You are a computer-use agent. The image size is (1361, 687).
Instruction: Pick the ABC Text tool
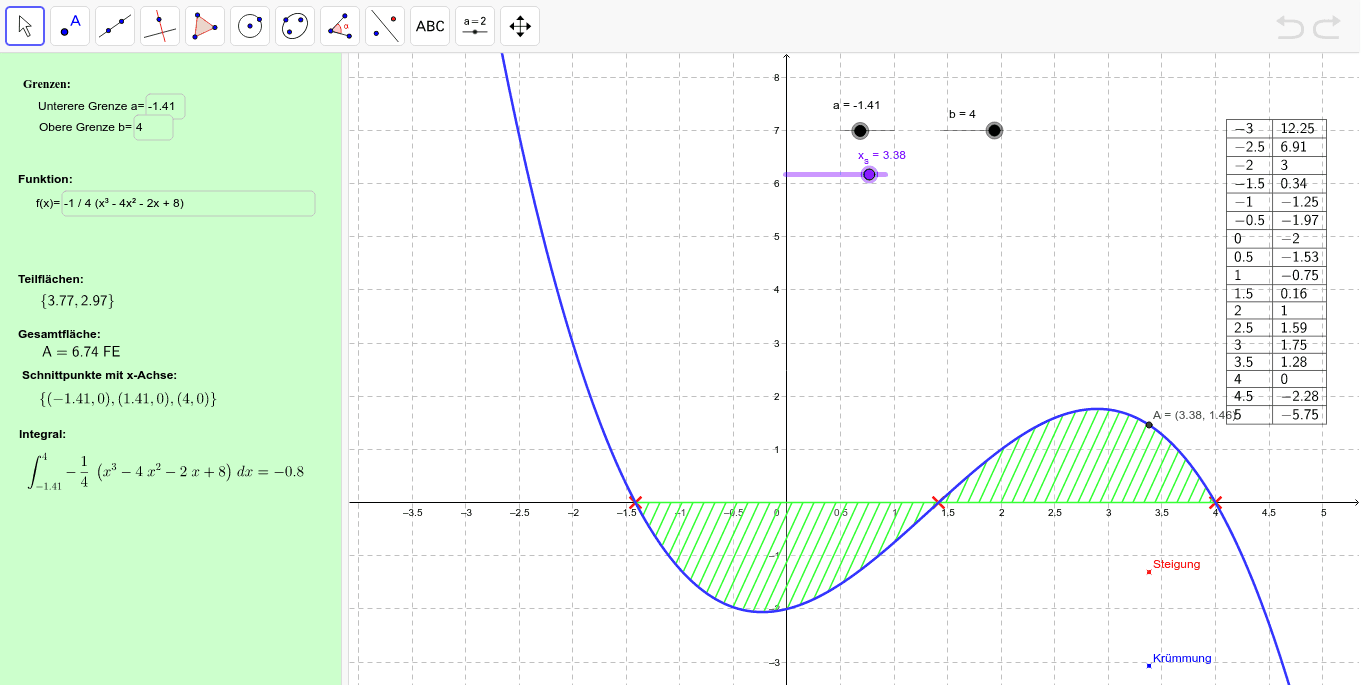pos(430,26)
